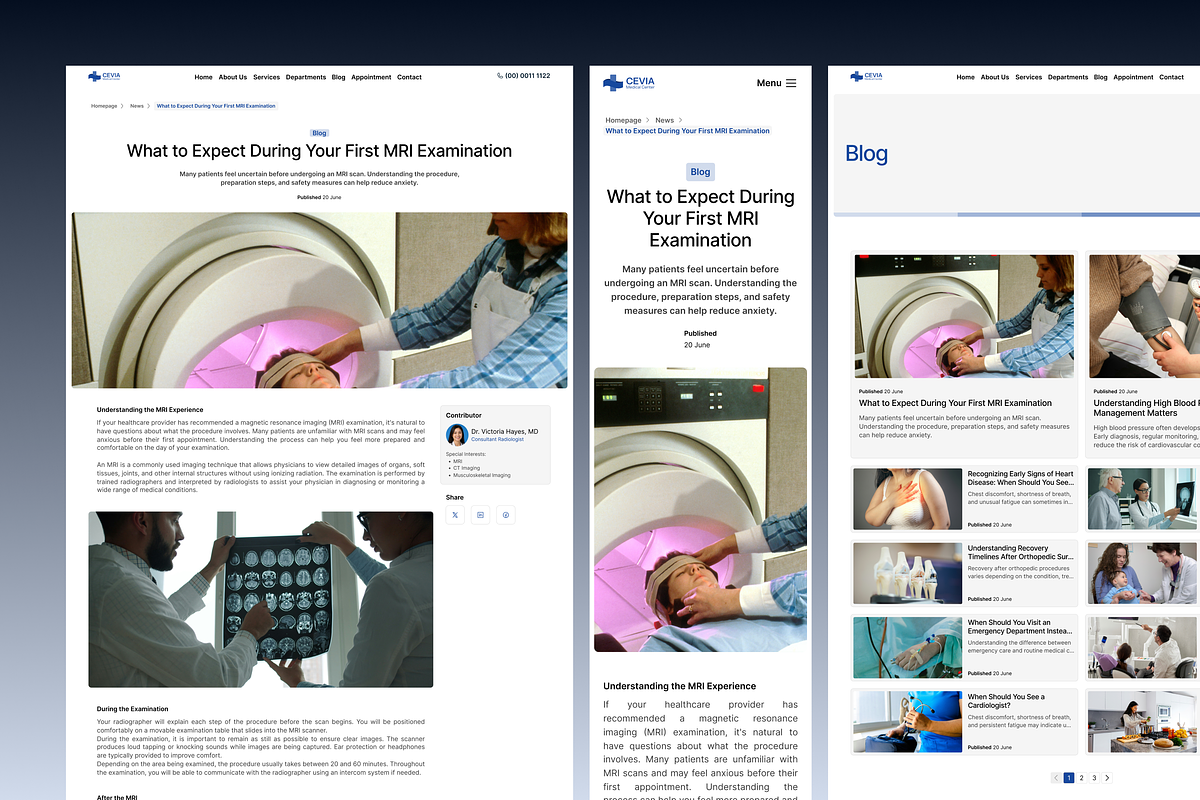
Task: Click the 'Understanding the MRI Experience' heading in desktop article
Action: 150,410
